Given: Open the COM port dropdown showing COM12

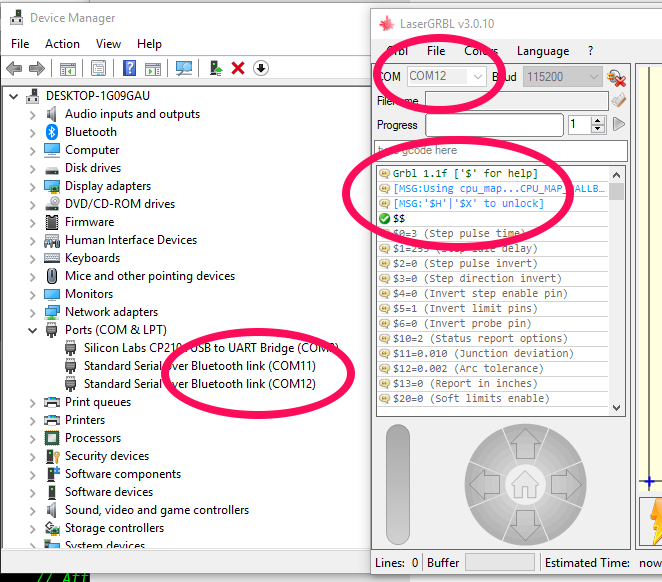Looking at the screenshot, I should click(446, 77).
